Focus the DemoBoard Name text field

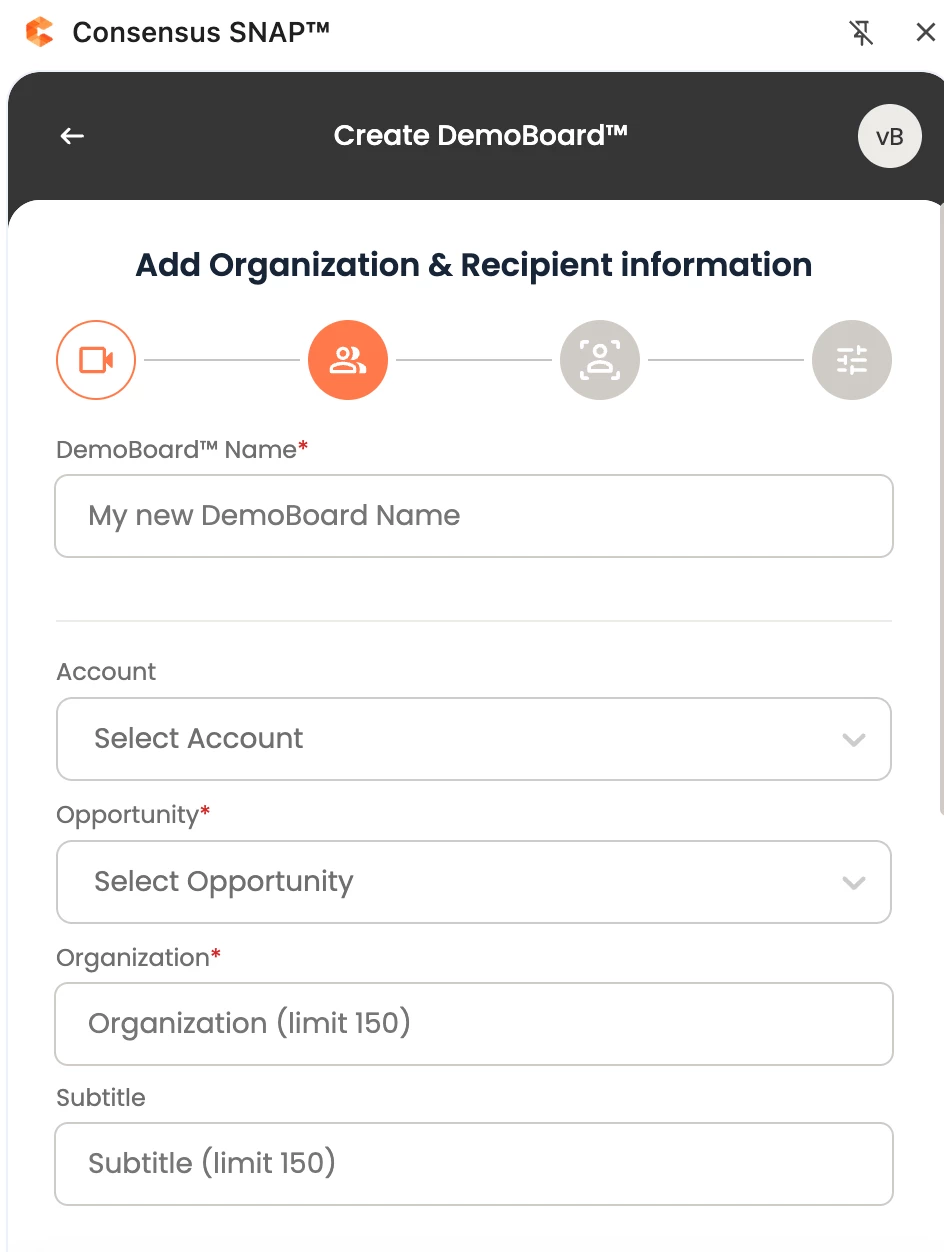coord(474,516)
